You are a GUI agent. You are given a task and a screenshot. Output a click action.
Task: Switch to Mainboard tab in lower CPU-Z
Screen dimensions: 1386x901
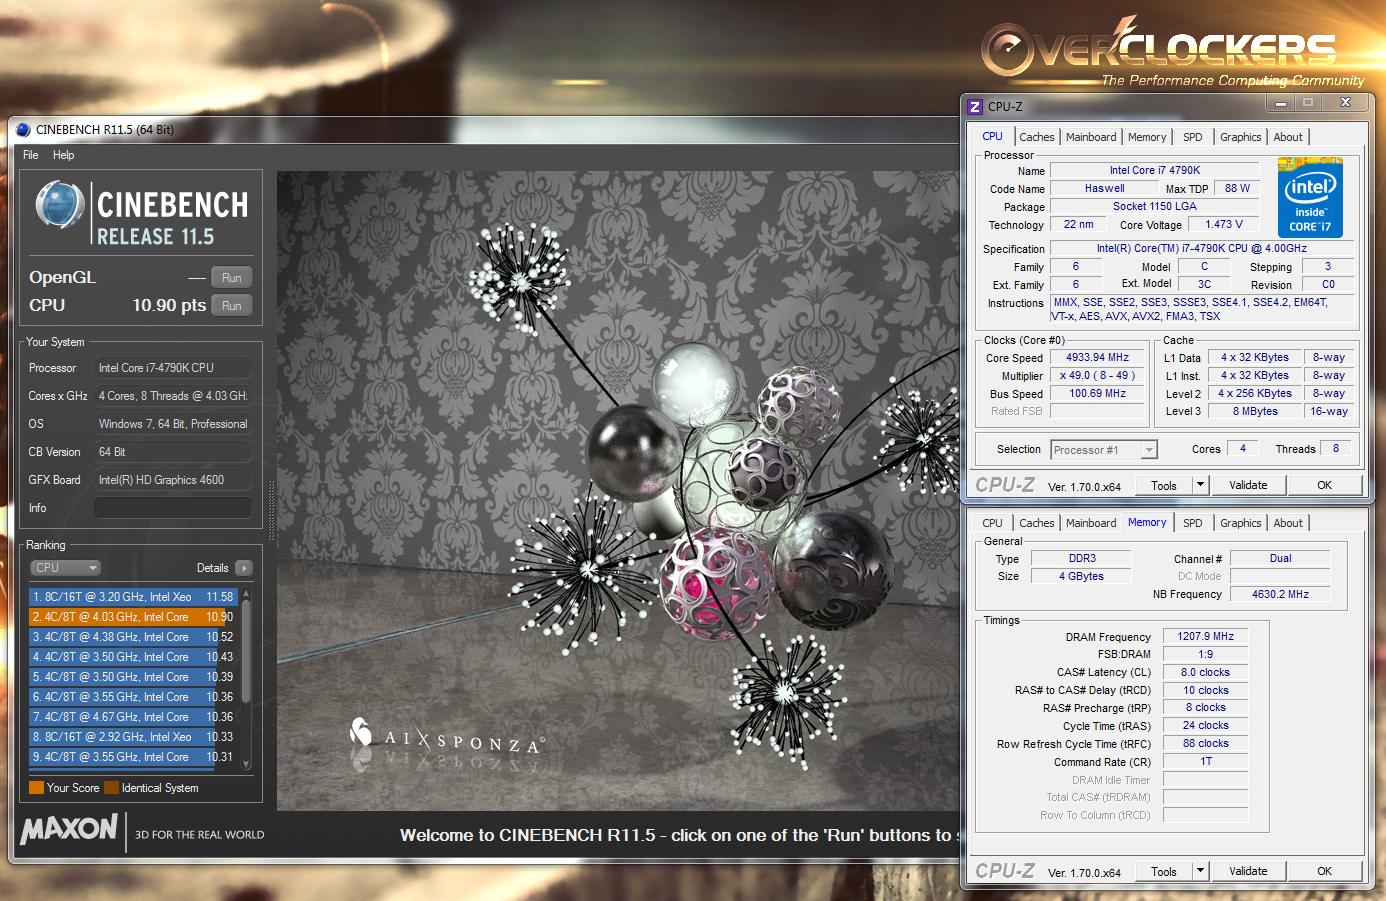[1091, 523]
